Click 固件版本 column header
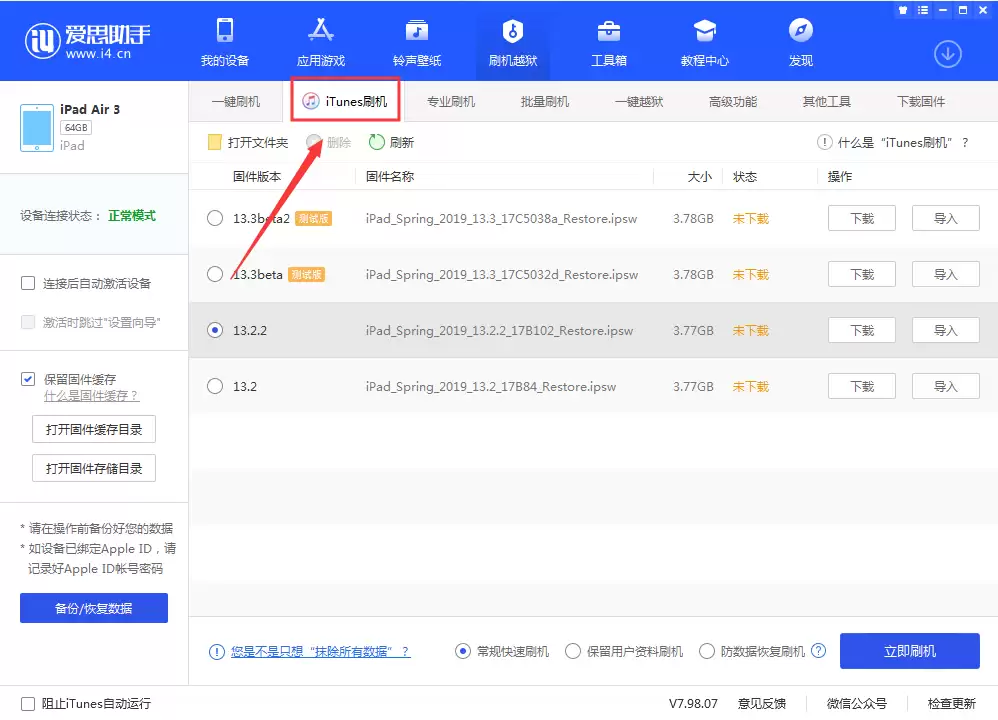Screen dimensions: 998x720 tap(257, 176)
